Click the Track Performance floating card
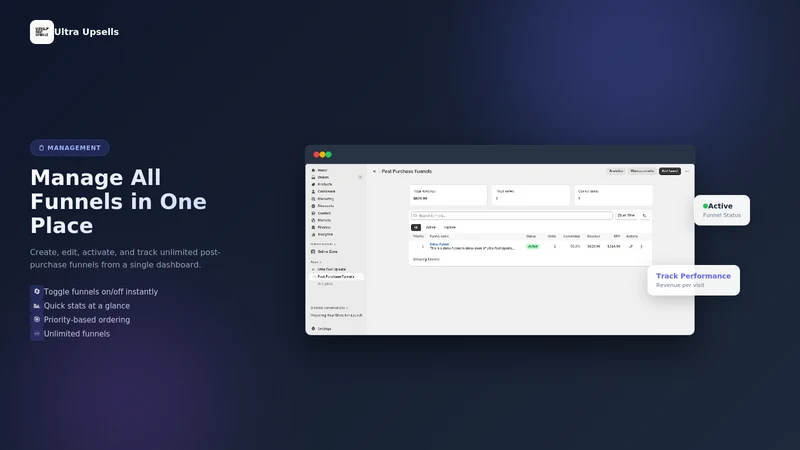This screenshot has width=800, height=450. (693, 280)
